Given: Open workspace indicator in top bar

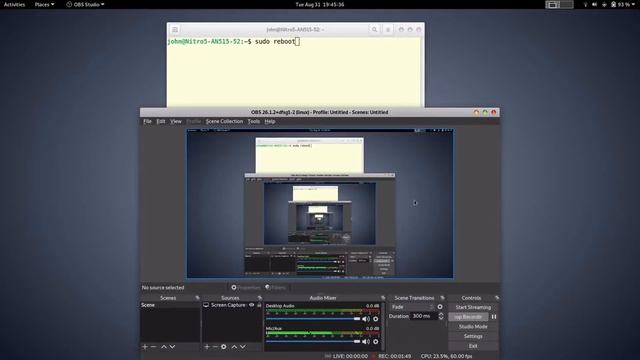Looking at the screenshot, I should click(559, 4).
